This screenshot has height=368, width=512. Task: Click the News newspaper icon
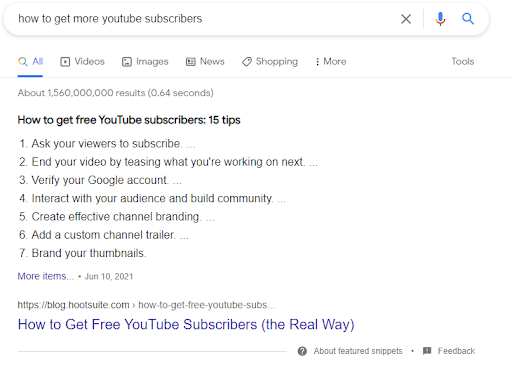(191, 62)
